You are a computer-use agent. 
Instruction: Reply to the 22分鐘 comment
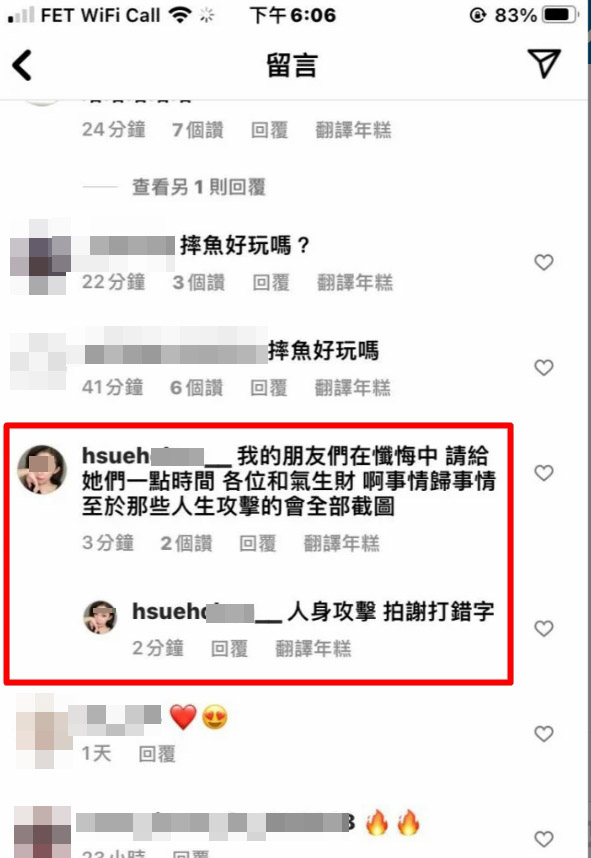[x=271, y=282]
